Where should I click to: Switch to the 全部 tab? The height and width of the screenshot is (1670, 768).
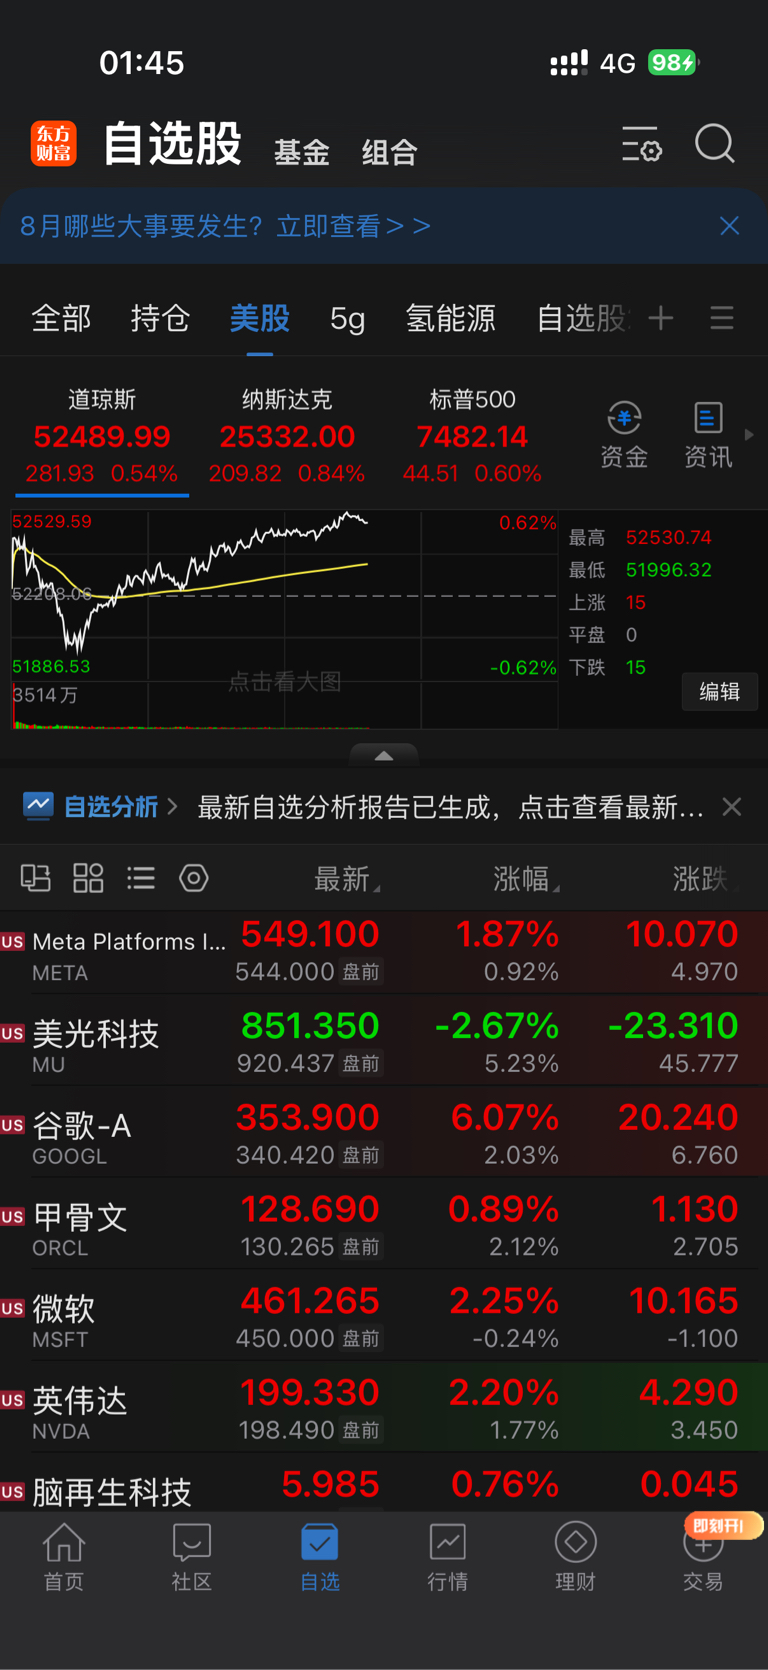click(x=62, y=319)
